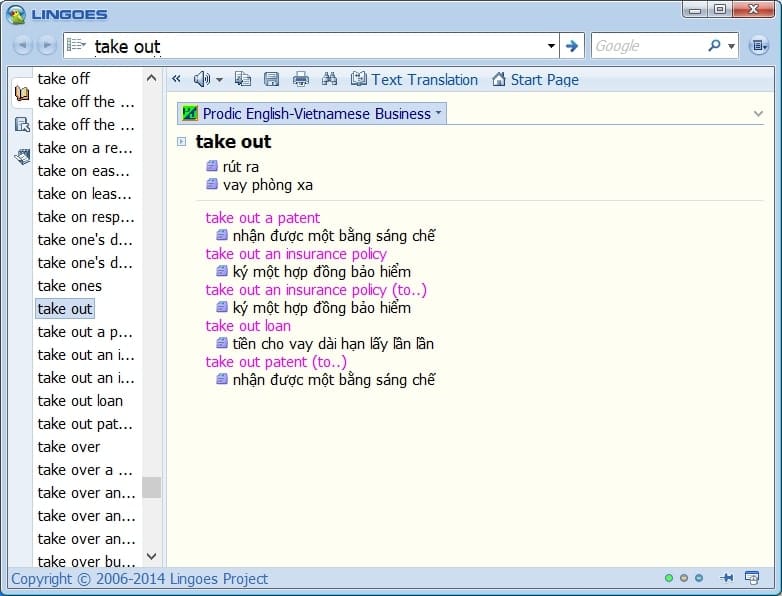
Task: Open the search history dropdown arrow
Action: tap(551, 46)
